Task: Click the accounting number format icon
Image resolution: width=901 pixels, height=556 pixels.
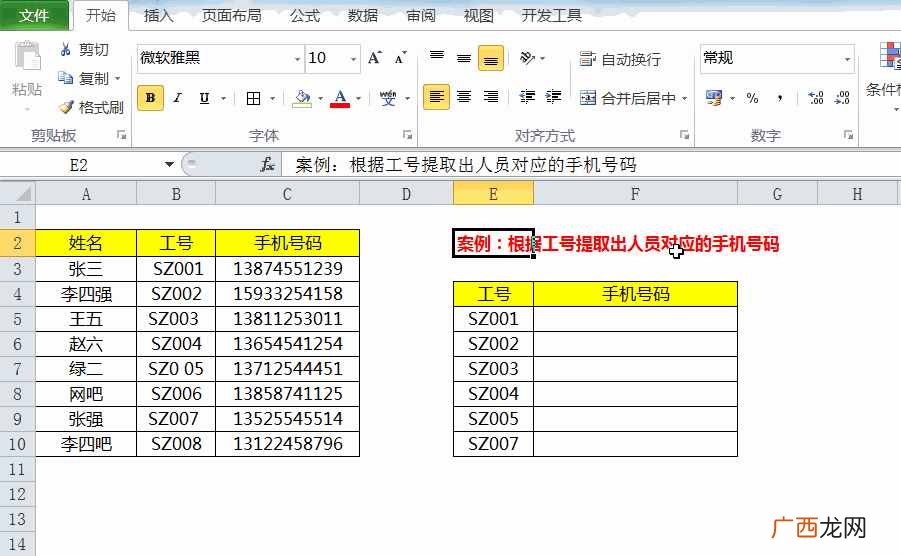Action: coord(714,98)
